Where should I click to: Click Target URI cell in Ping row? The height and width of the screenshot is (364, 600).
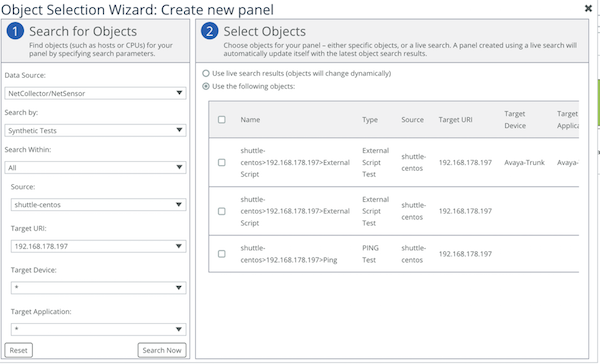click(465, 254)
